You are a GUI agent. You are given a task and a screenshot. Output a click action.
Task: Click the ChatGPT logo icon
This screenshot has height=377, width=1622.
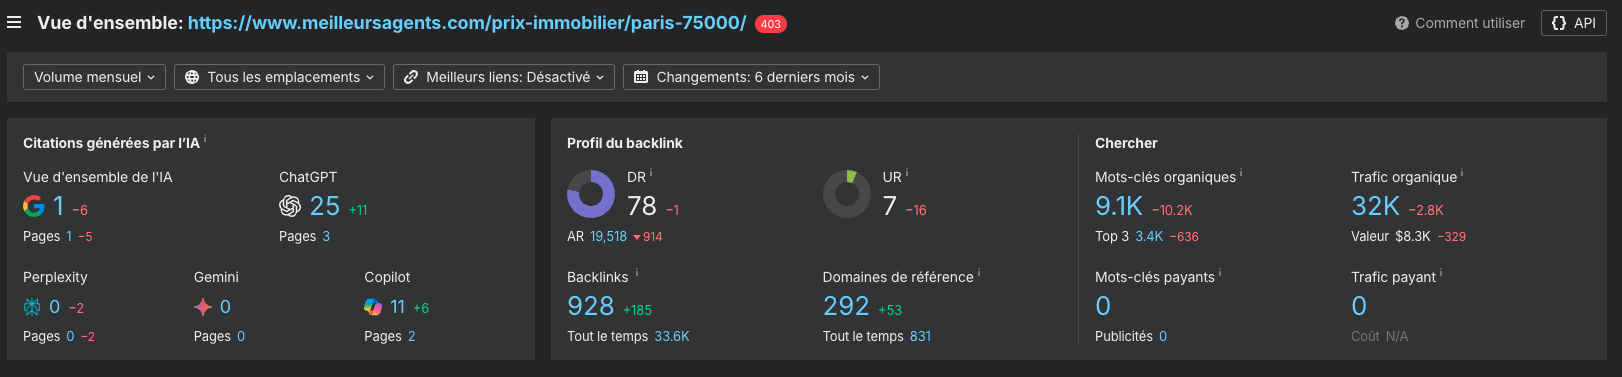[290, 206]
